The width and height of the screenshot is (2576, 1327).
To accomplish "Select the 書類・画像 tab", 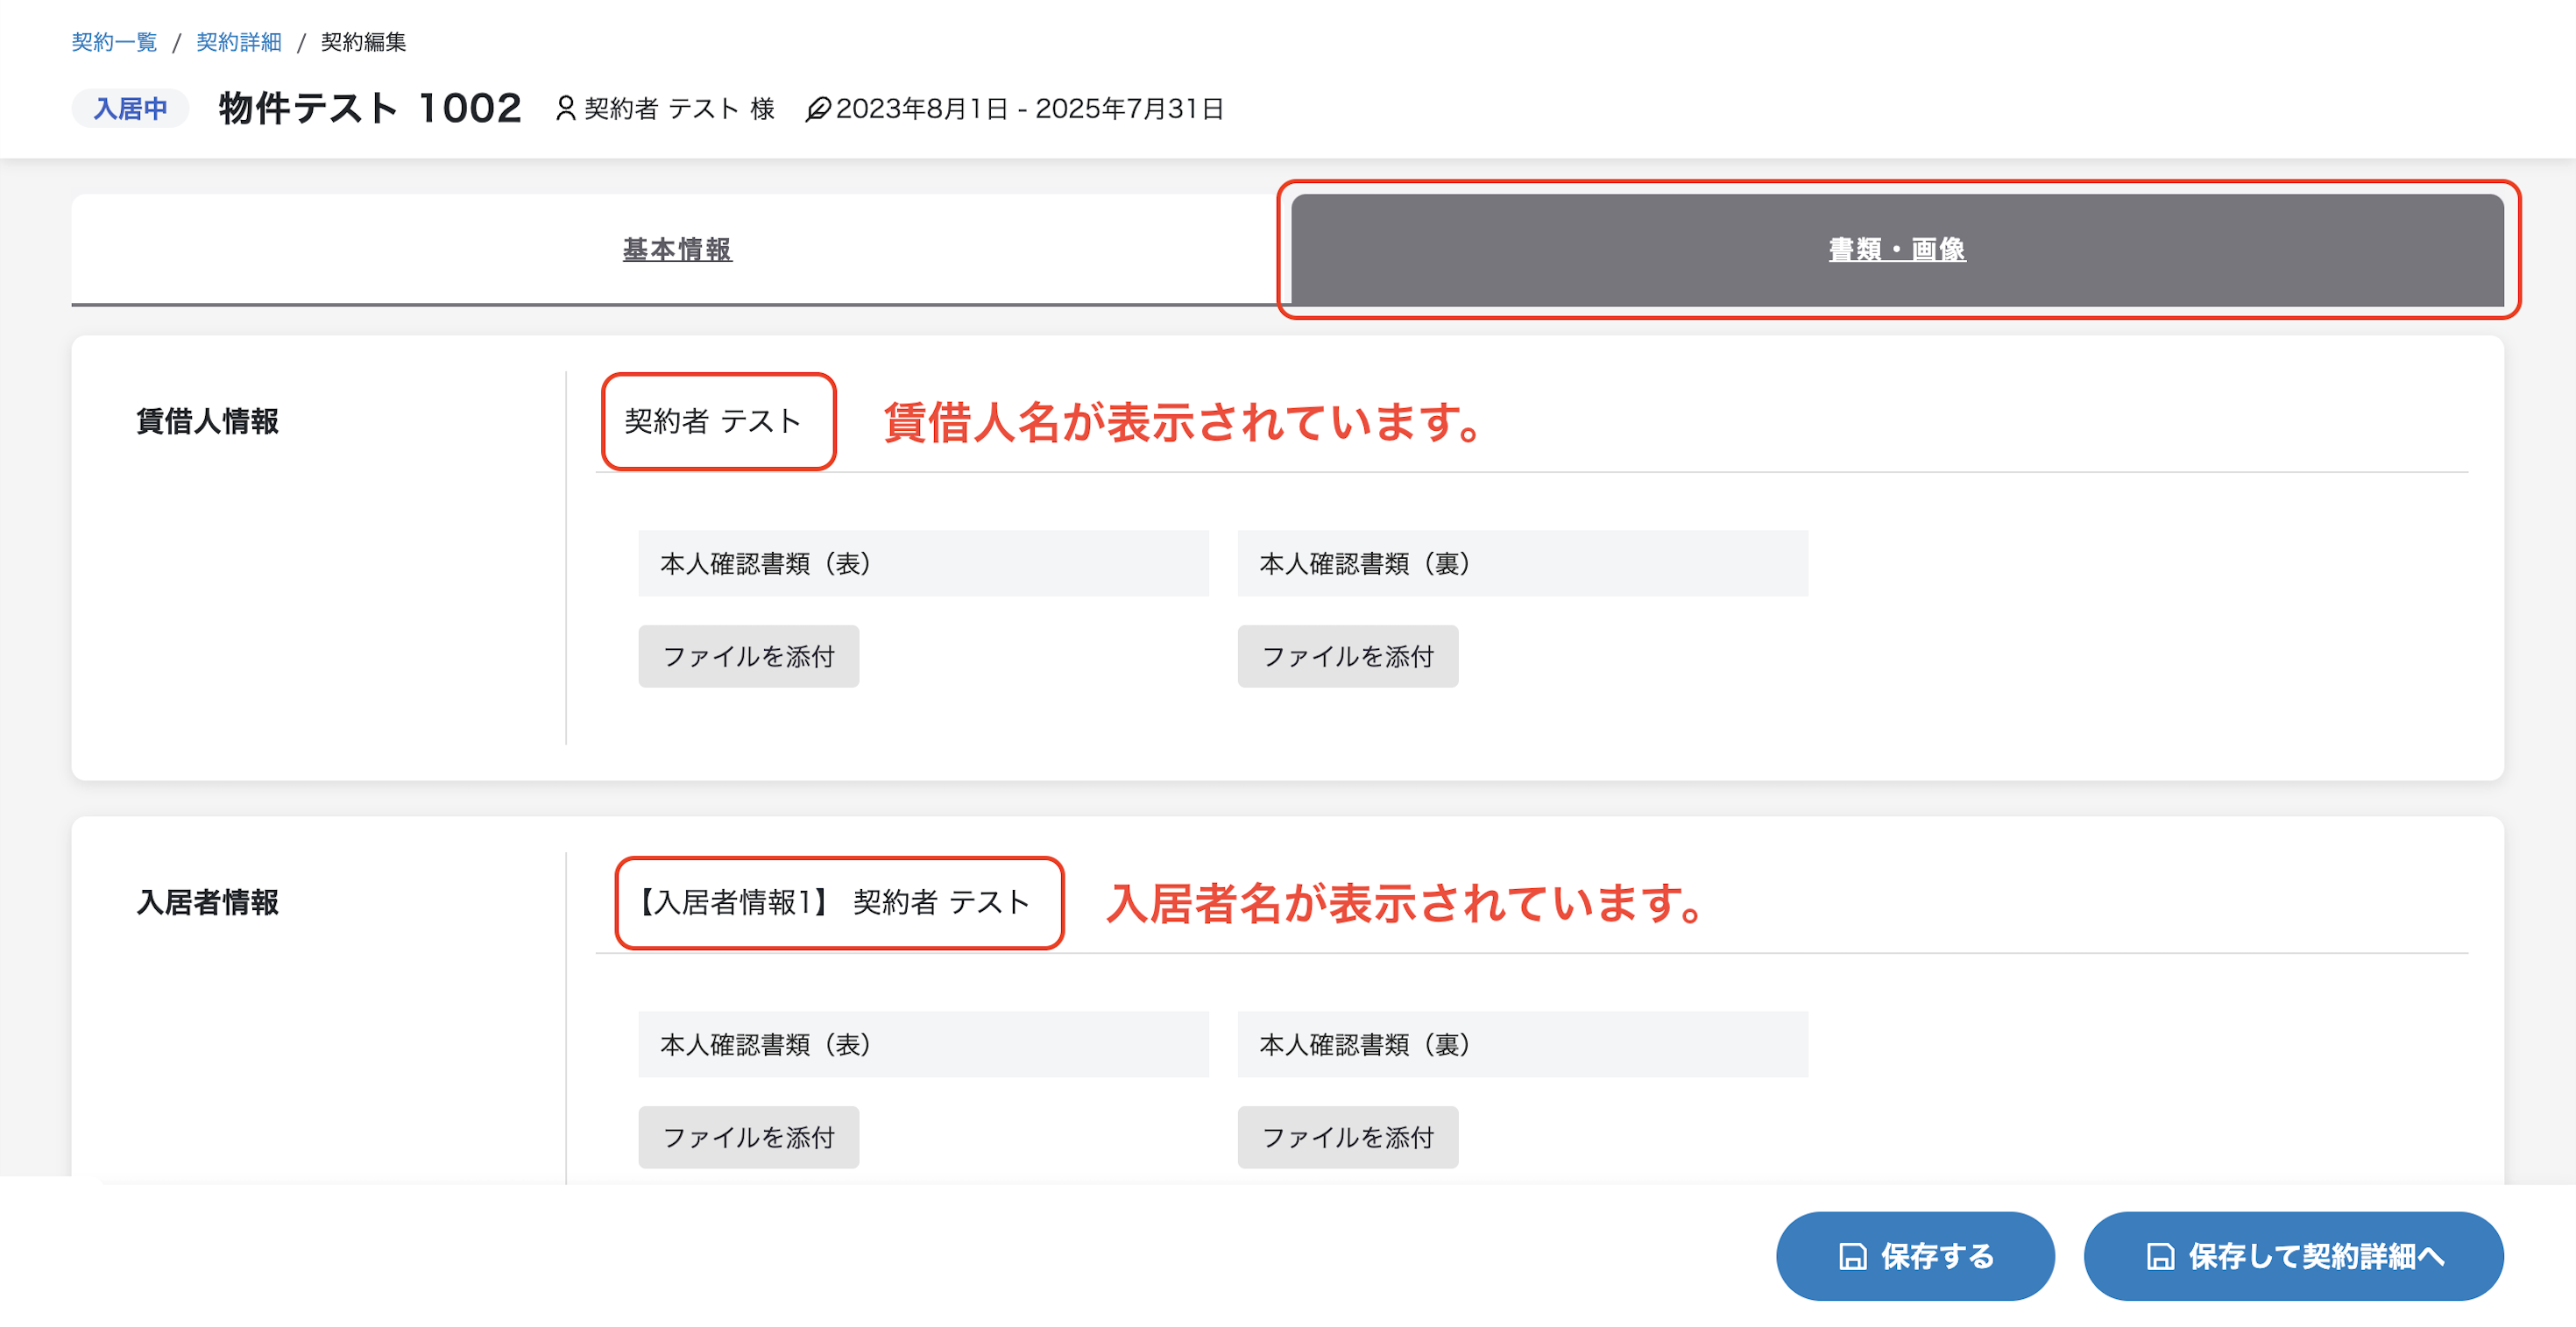I will point(1897,249).
